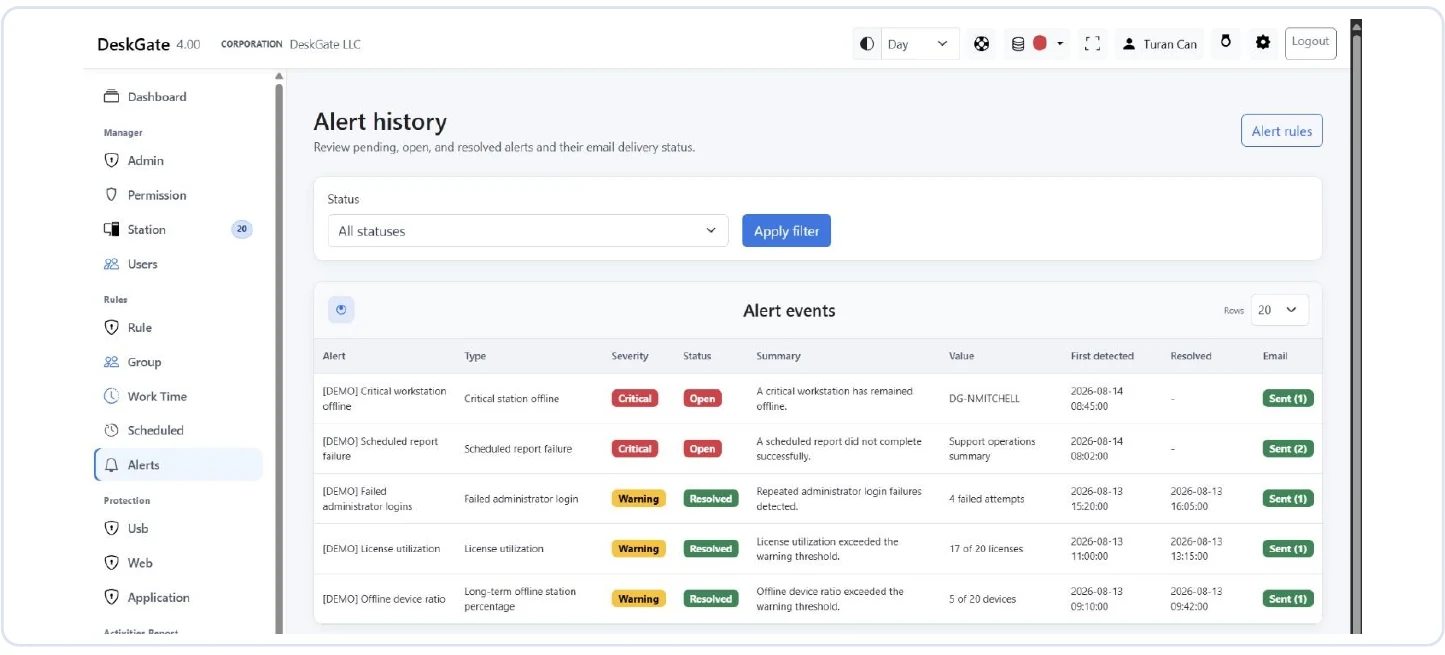Click the Station devices icon
The width and height of the screenshot is (1445, 655).
coord(112,229)
